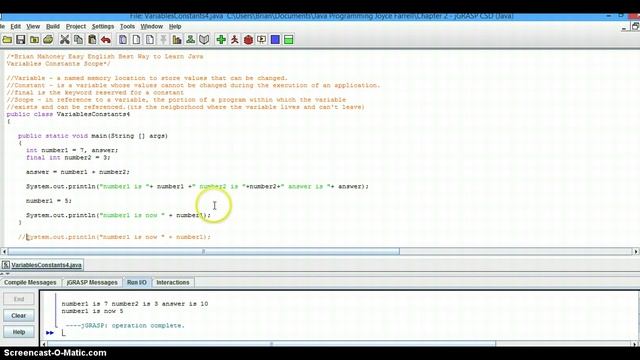
Task: Open the Project menu
Action: [x=76, y=27]
